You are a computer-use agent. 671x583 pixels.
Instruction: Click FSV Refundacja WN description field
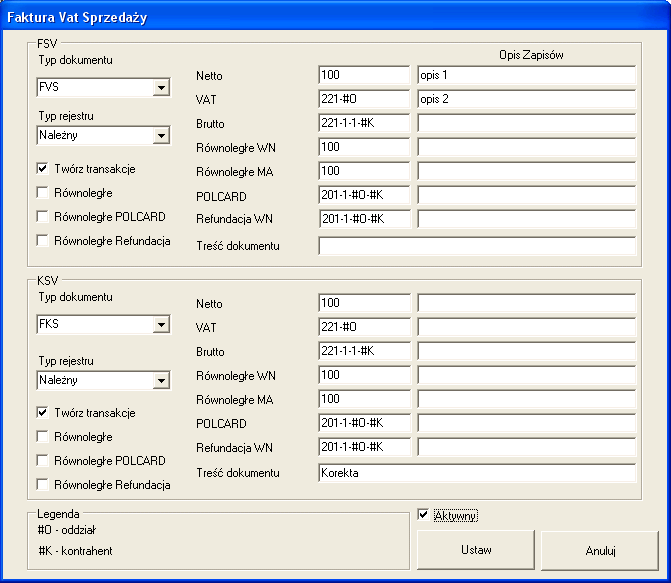(527, 219)
